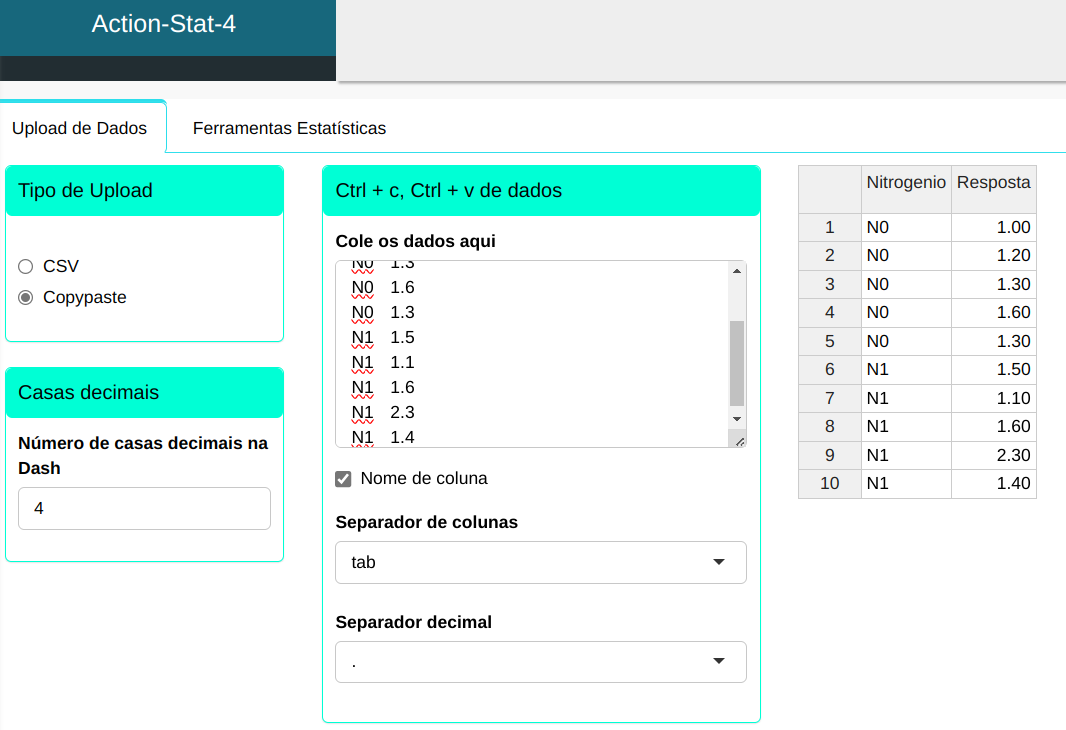Click the textarea scroll down arrow
1066x730 pixels.
tap(737, 418)
